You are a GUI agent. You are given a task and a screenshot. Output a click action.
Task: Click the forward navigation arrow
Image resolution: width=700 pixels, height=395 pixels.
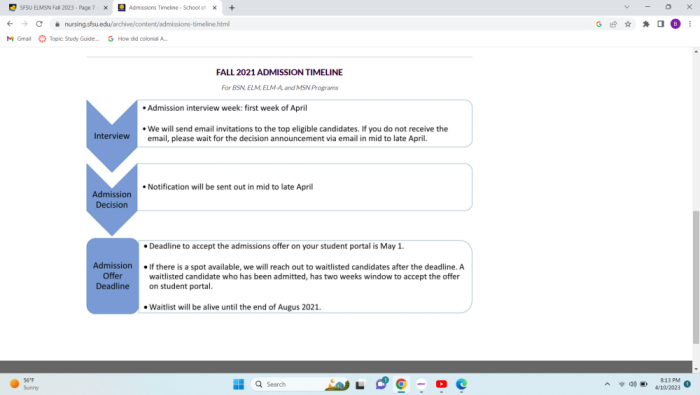(x=25, y=24)
